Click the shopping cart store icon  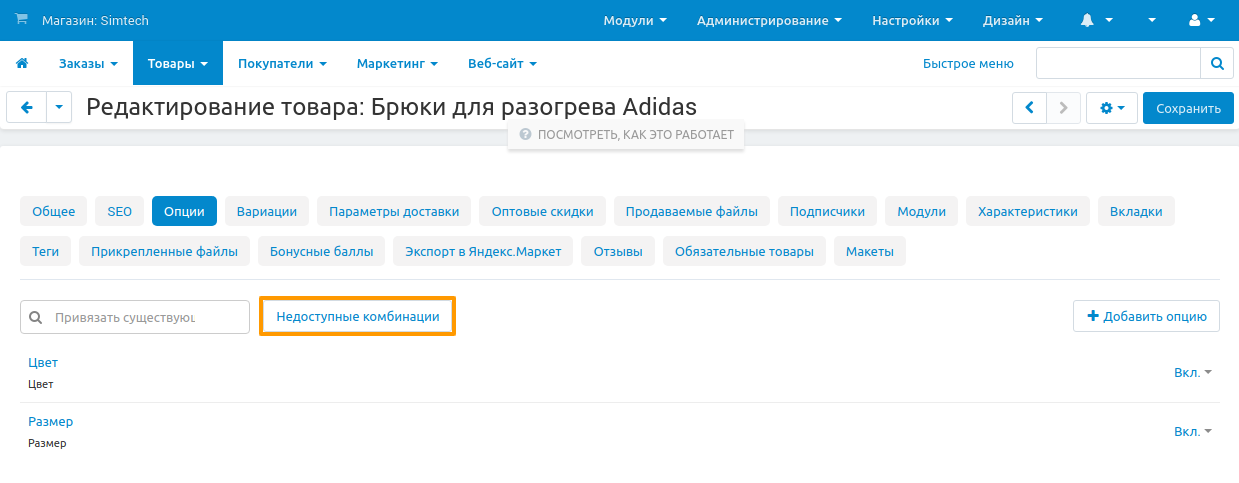[22, 21]
